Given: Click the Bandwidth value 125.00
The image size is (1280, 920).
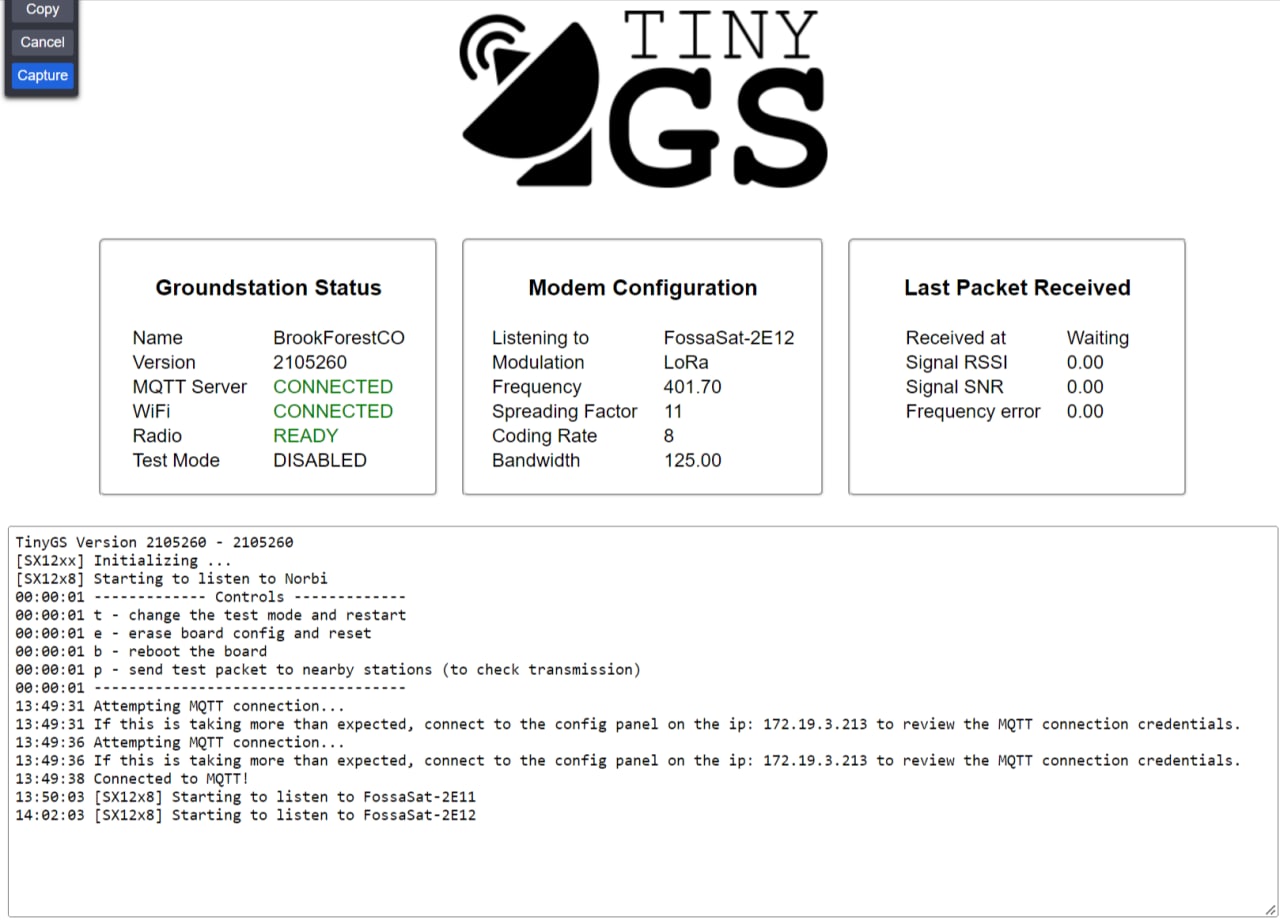Looking at the screenshot, I should pos(692,460).
